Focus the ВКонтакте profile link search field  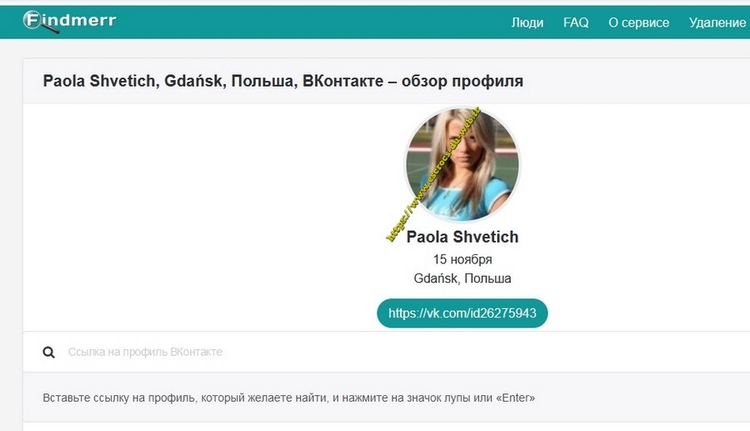click(300, 352)
